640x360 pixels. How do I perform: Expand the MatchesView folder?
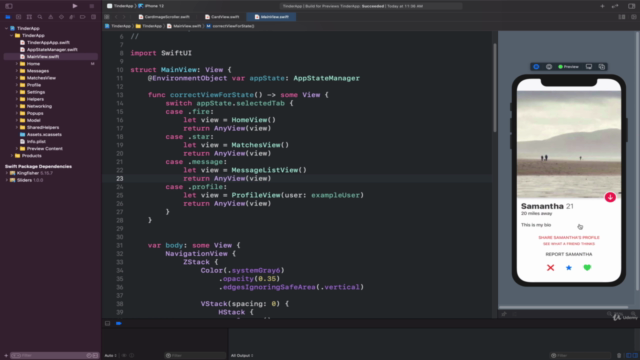[17, 78]
